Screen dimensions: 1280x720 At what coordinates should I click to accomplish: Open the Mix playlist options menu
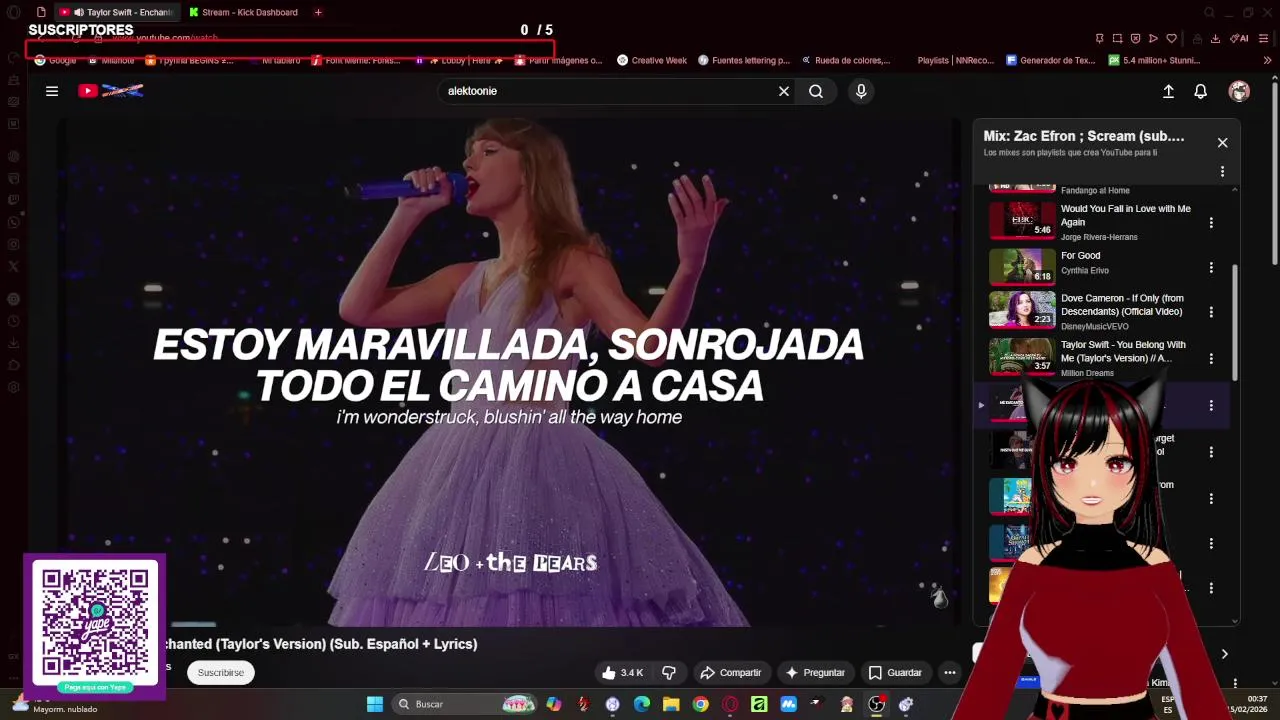tap(1222, 172)
